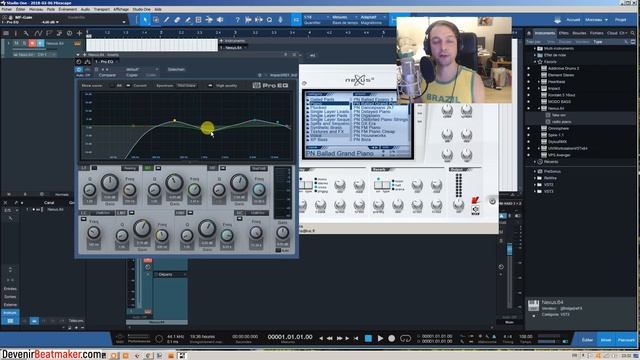Toggle the snap button beside Quantize
Viewport: 640px width, 360px height.
296,19
